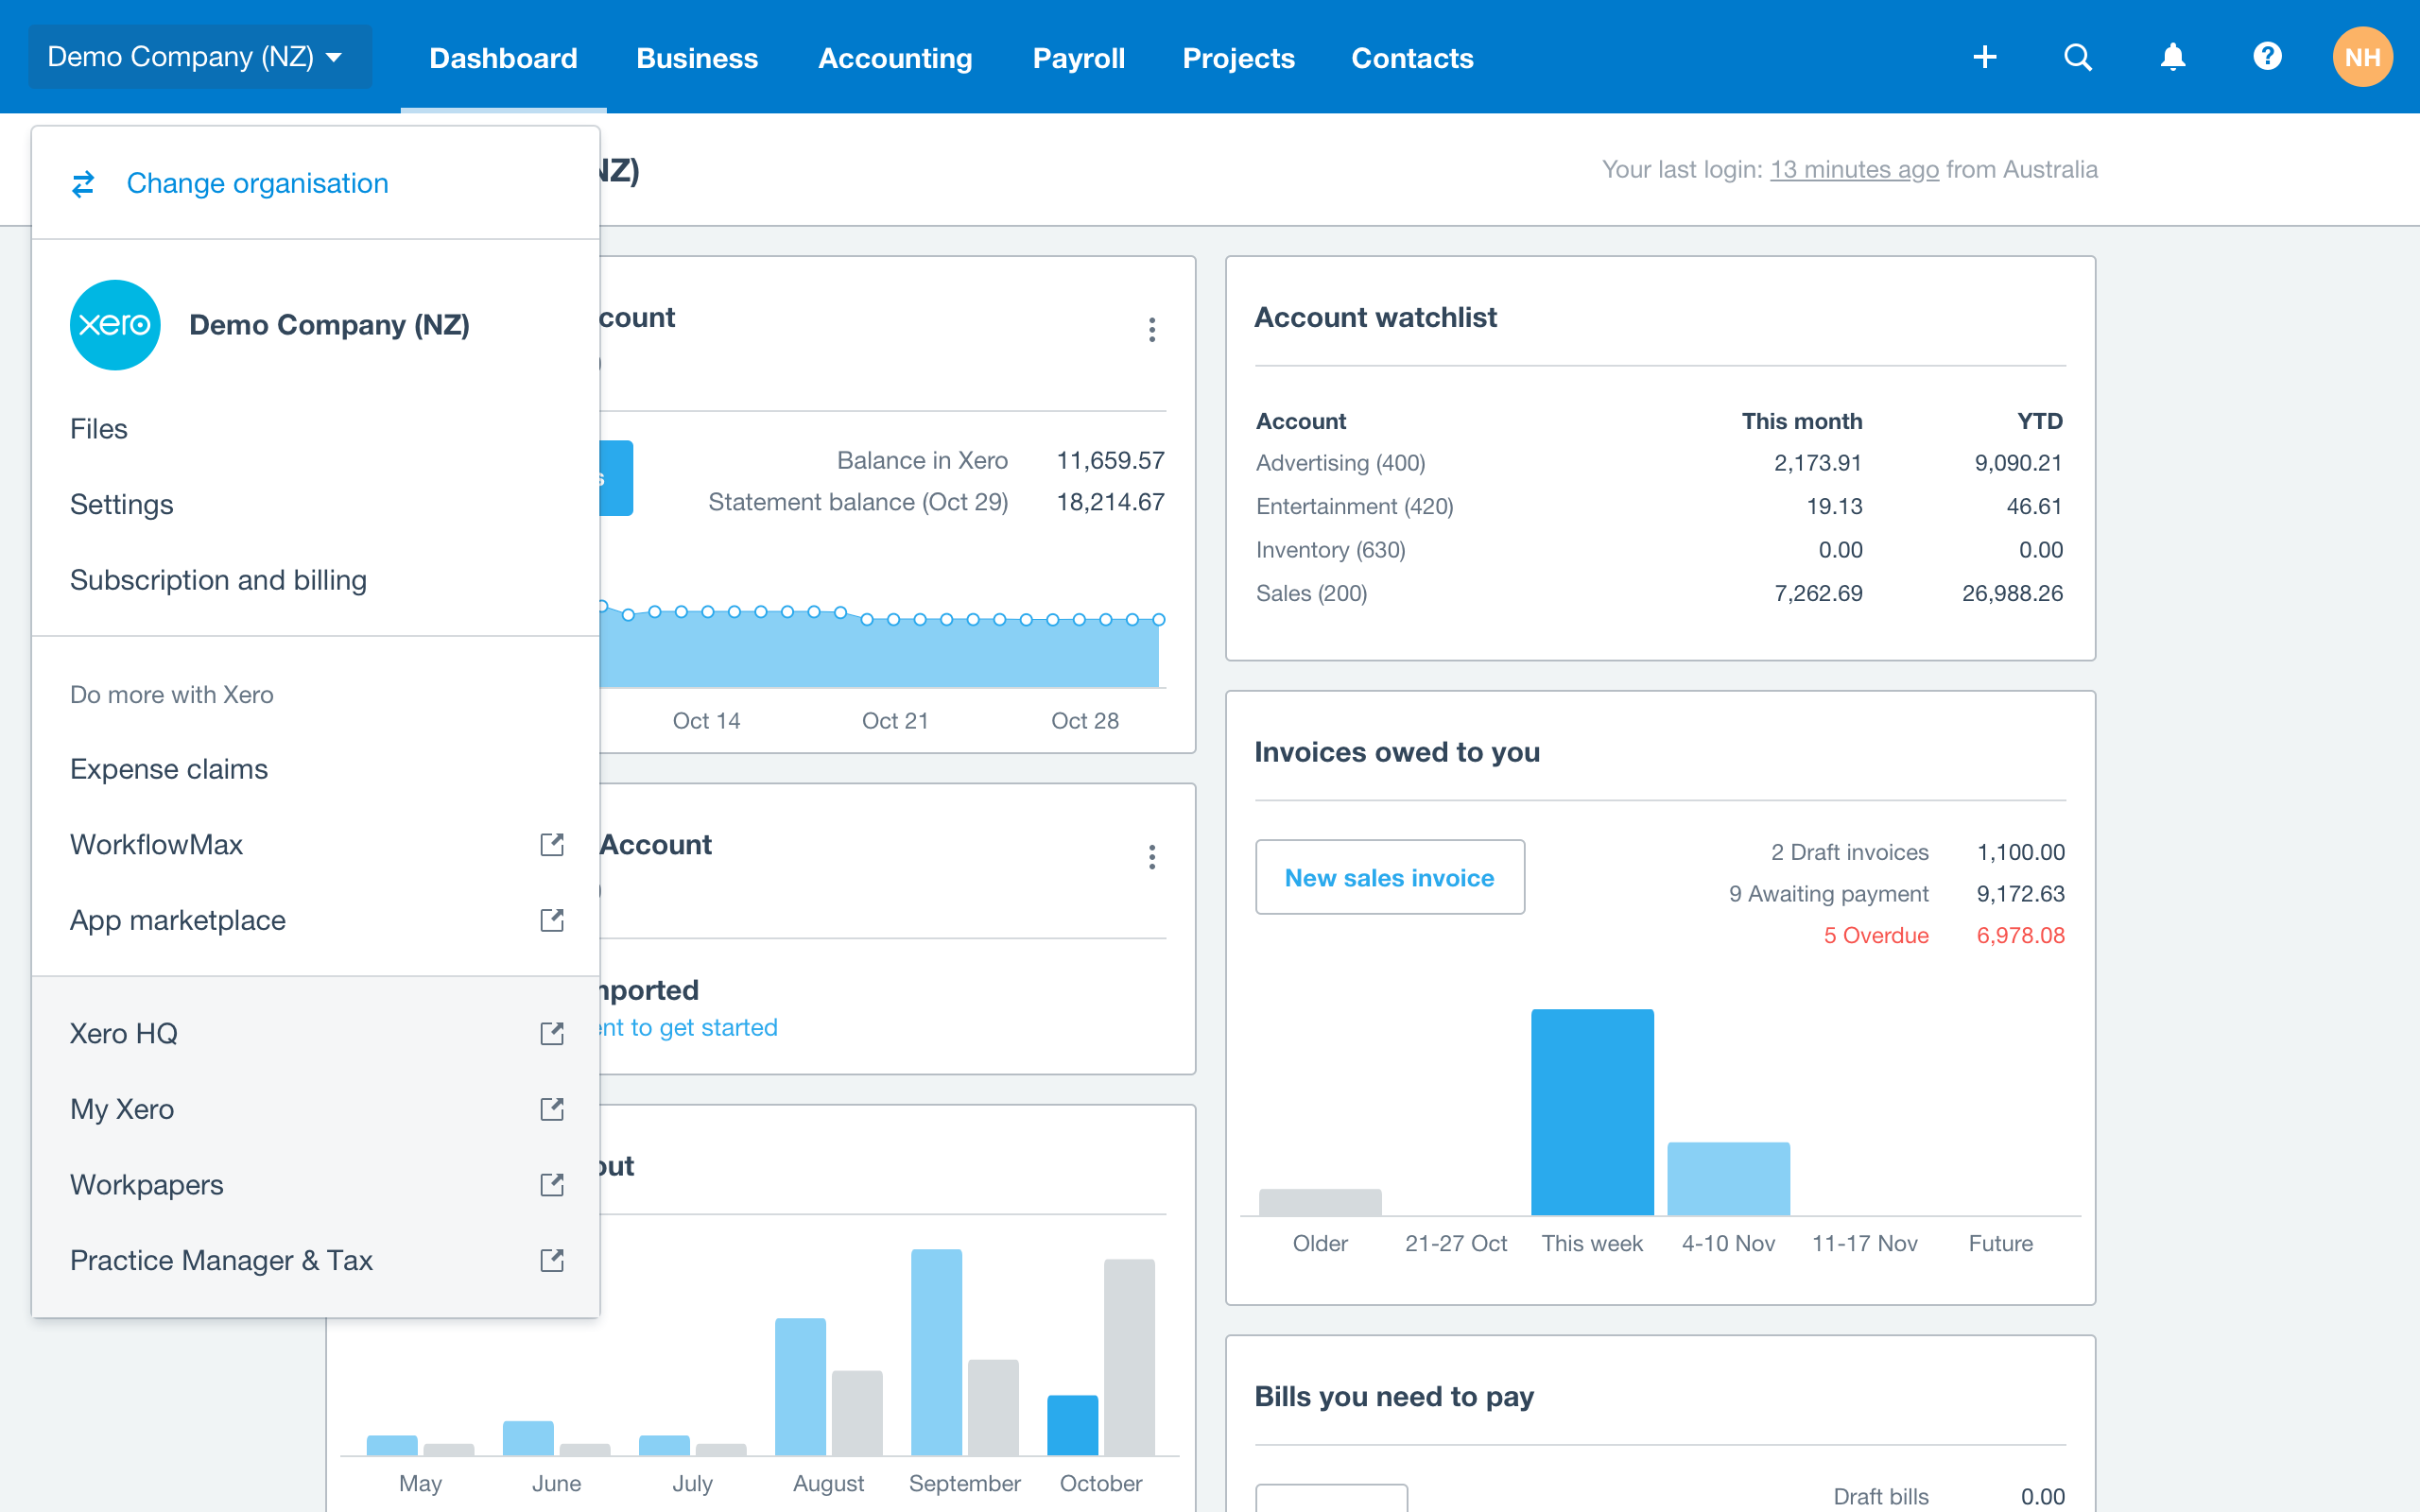Open the Business menu
This screenshot has width=2420, height=1512.
pos(697,58)
